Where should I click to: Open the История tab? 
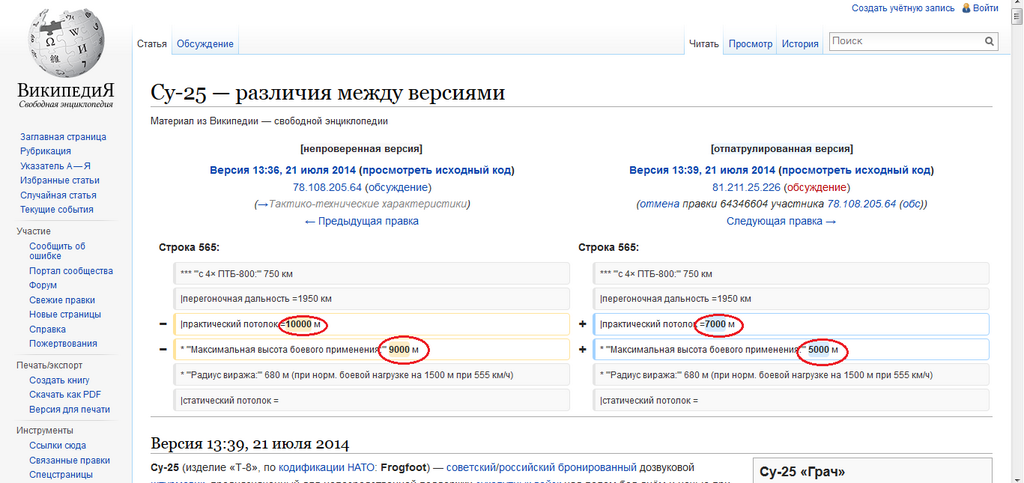pyautogui.click(x=800, y=44)
